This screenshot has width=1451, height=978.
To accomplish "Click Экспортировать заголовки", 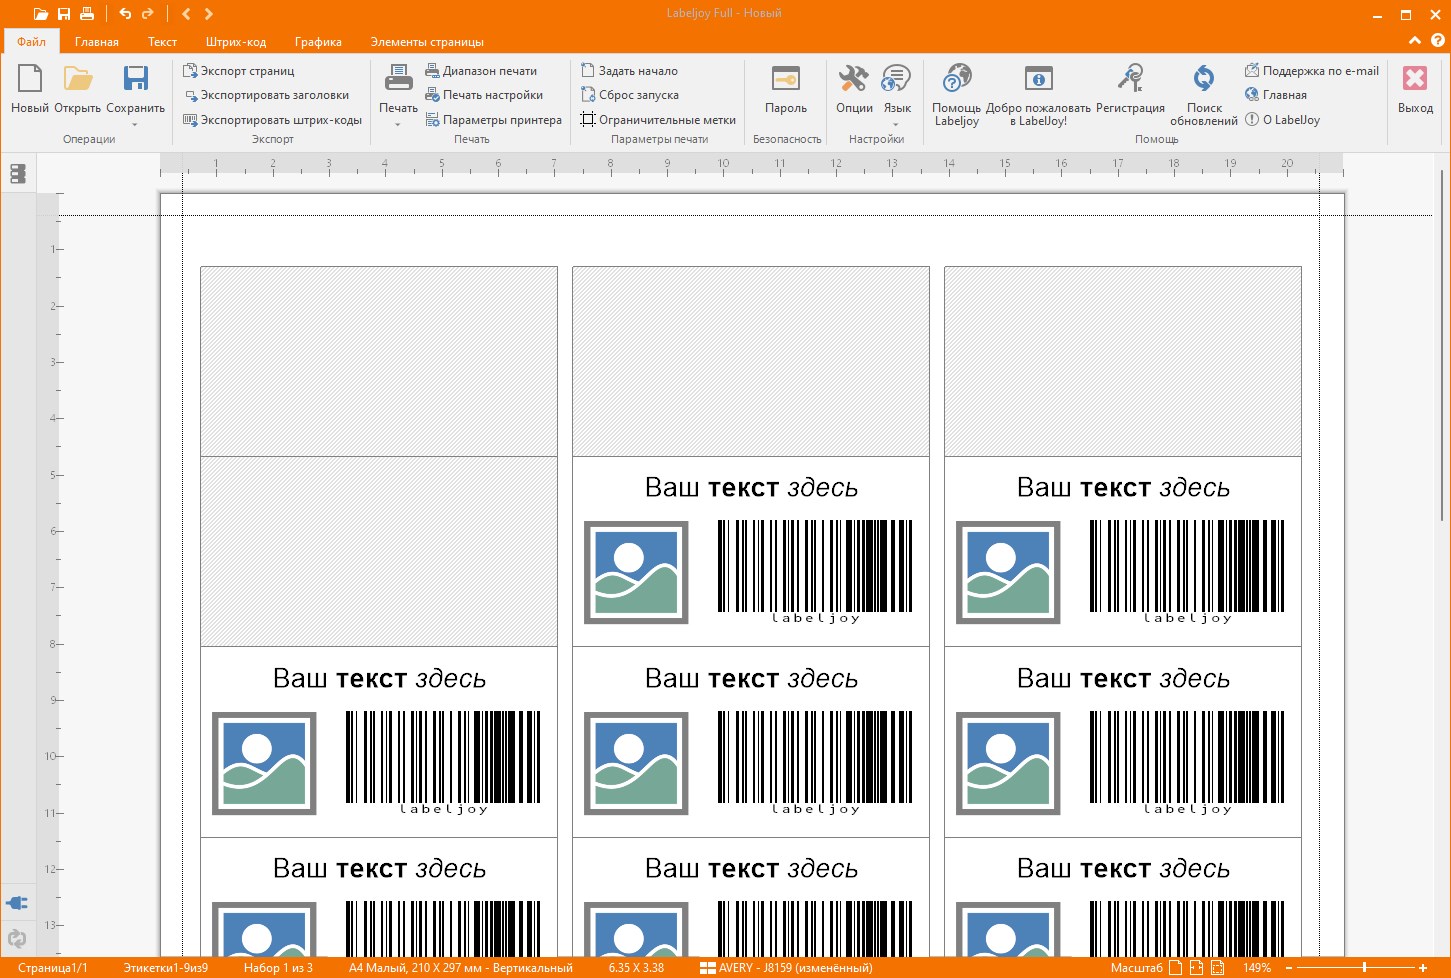I will pos(266,95).
